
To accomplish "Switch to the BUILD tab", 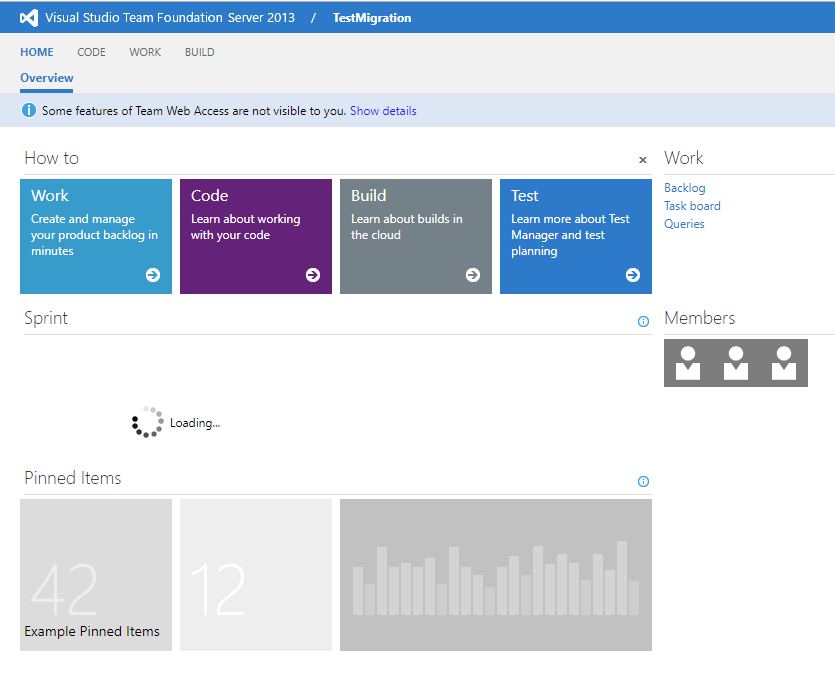I will click(200, 52).
